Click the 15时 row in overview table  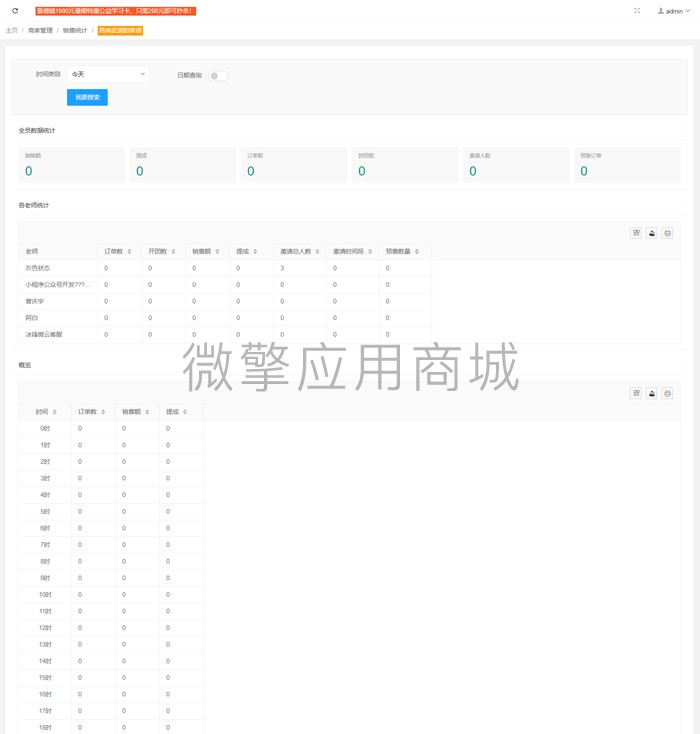pos(111,678)
